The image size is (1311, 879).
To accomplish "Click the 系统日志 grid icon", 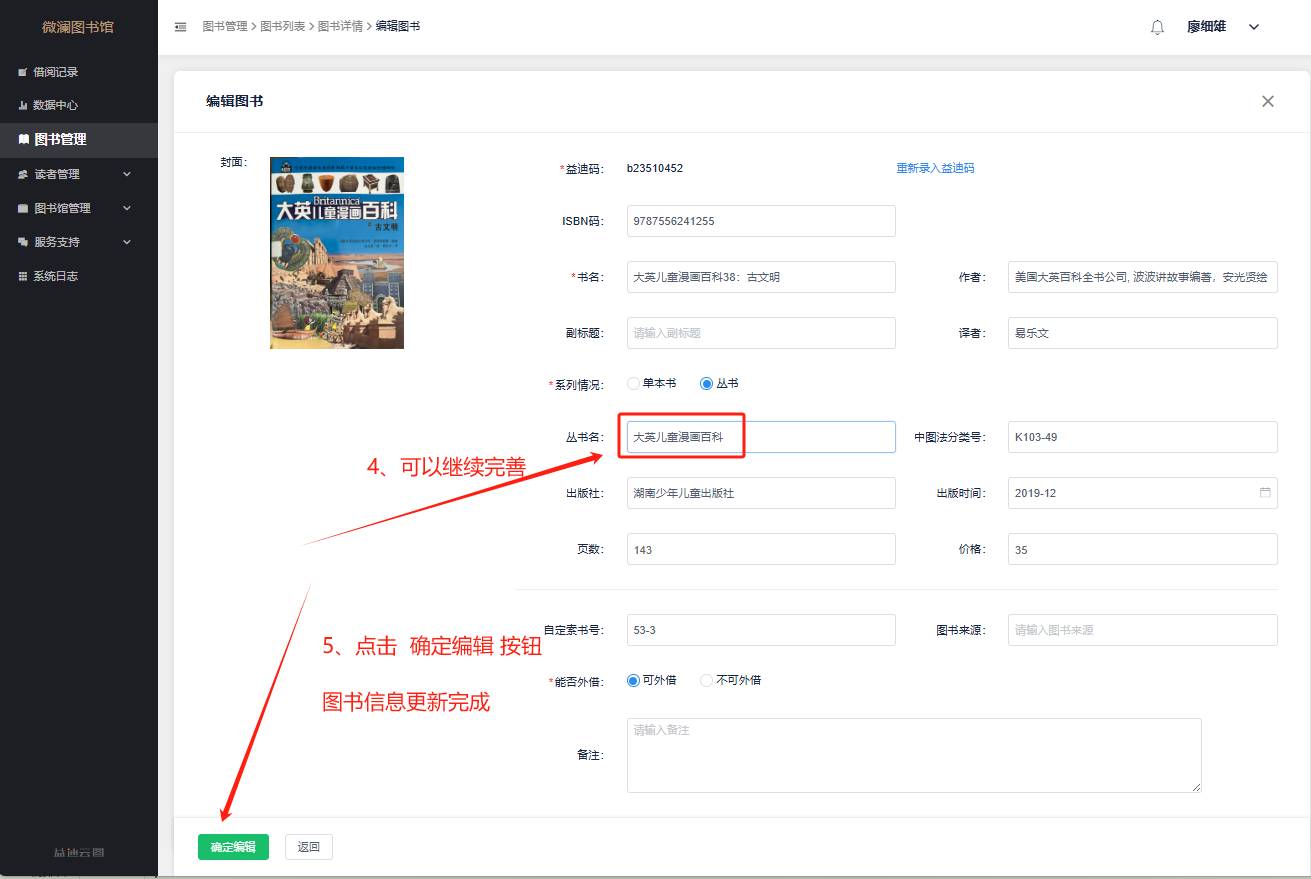I will coord(23,276).
